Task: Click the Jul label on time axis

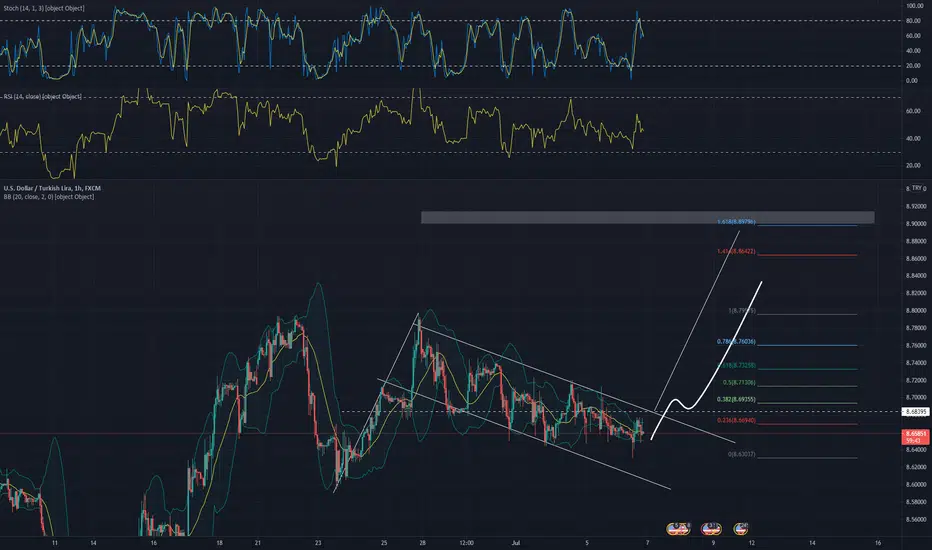Action: click(x=515, y=543)
